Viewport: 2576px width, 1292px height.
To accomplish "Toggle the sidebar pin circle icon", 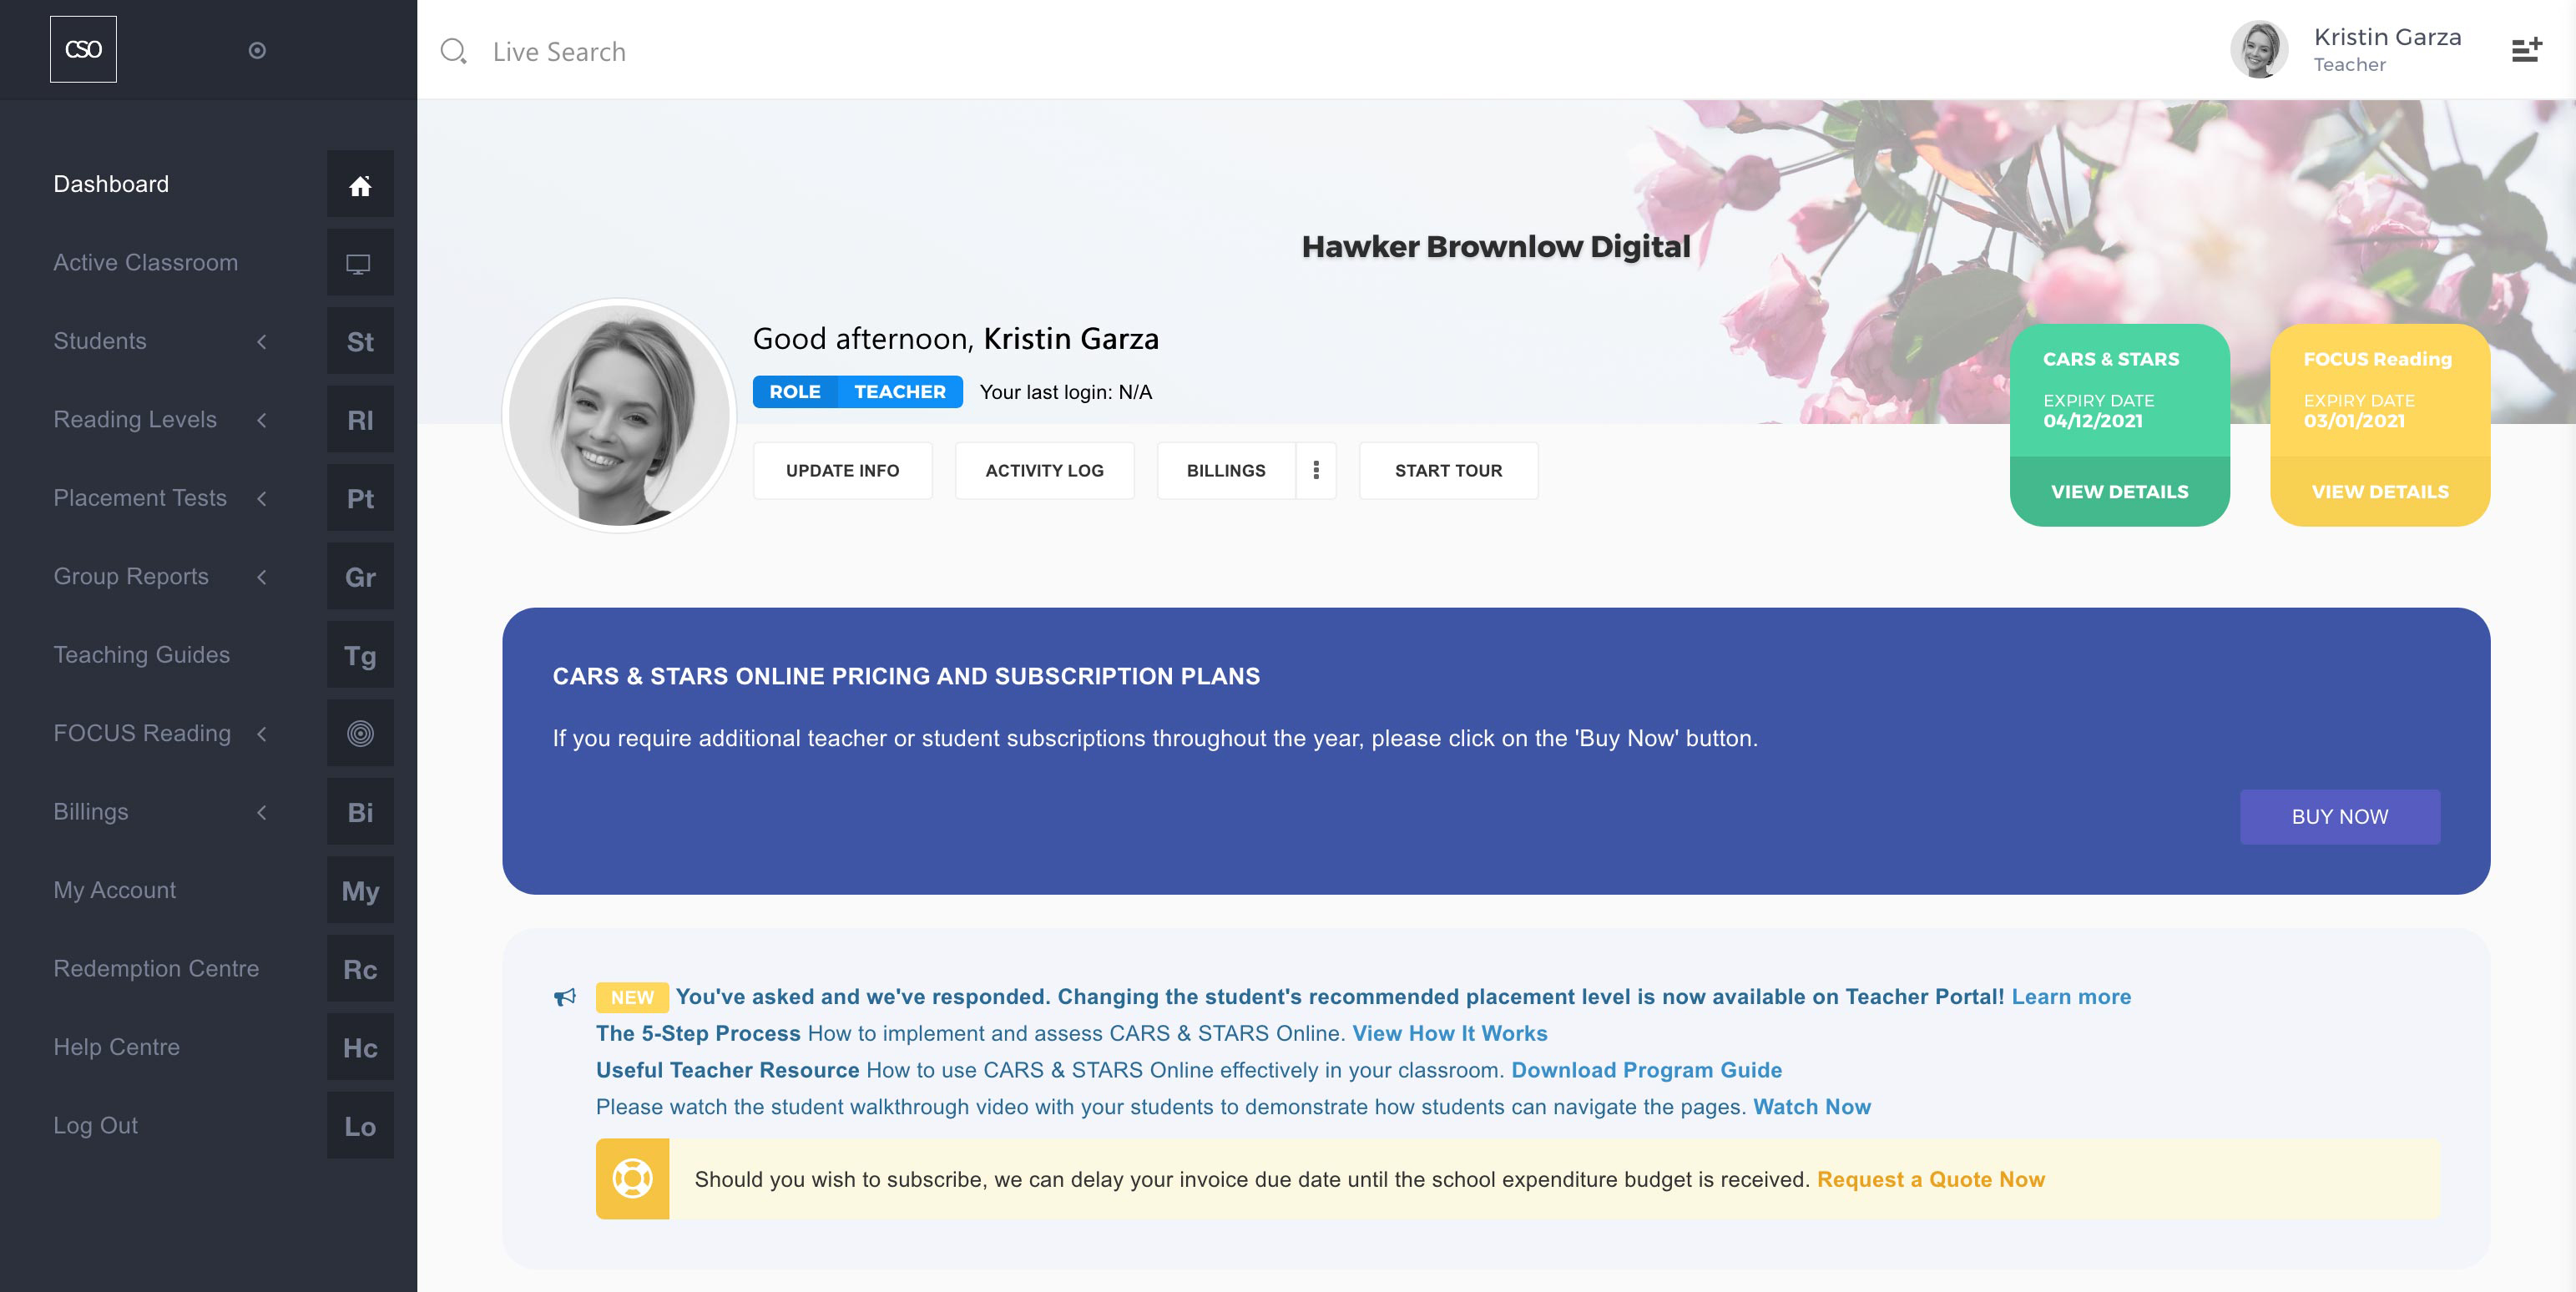I will [x=257, y=50].
